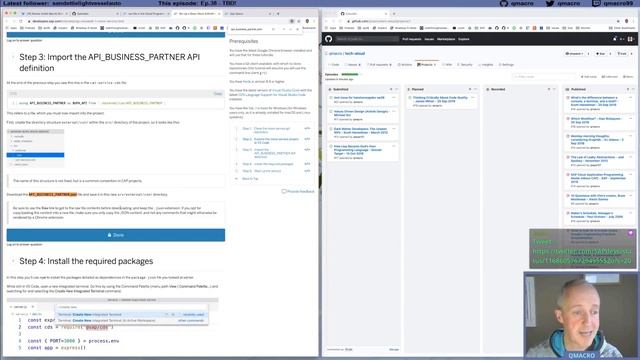Open the tech-aloud repository link

355,53
